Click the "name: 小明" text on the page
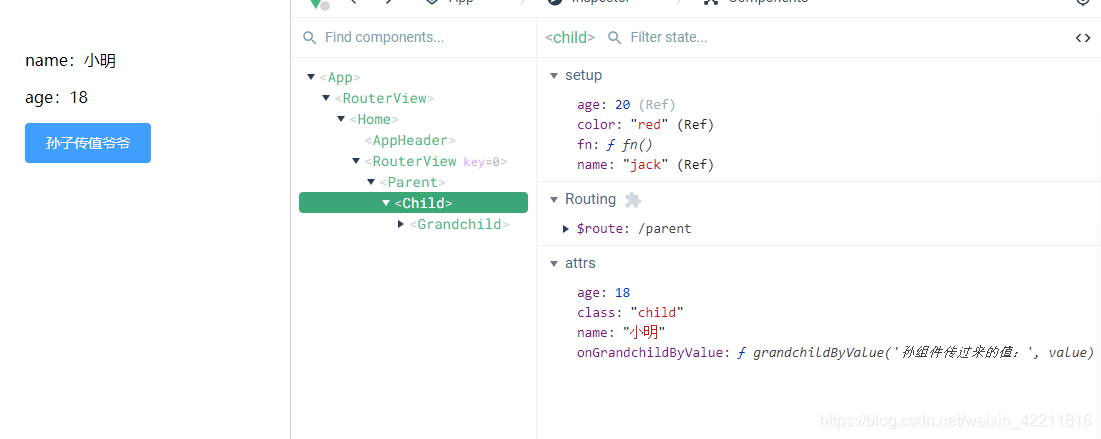 70,61
